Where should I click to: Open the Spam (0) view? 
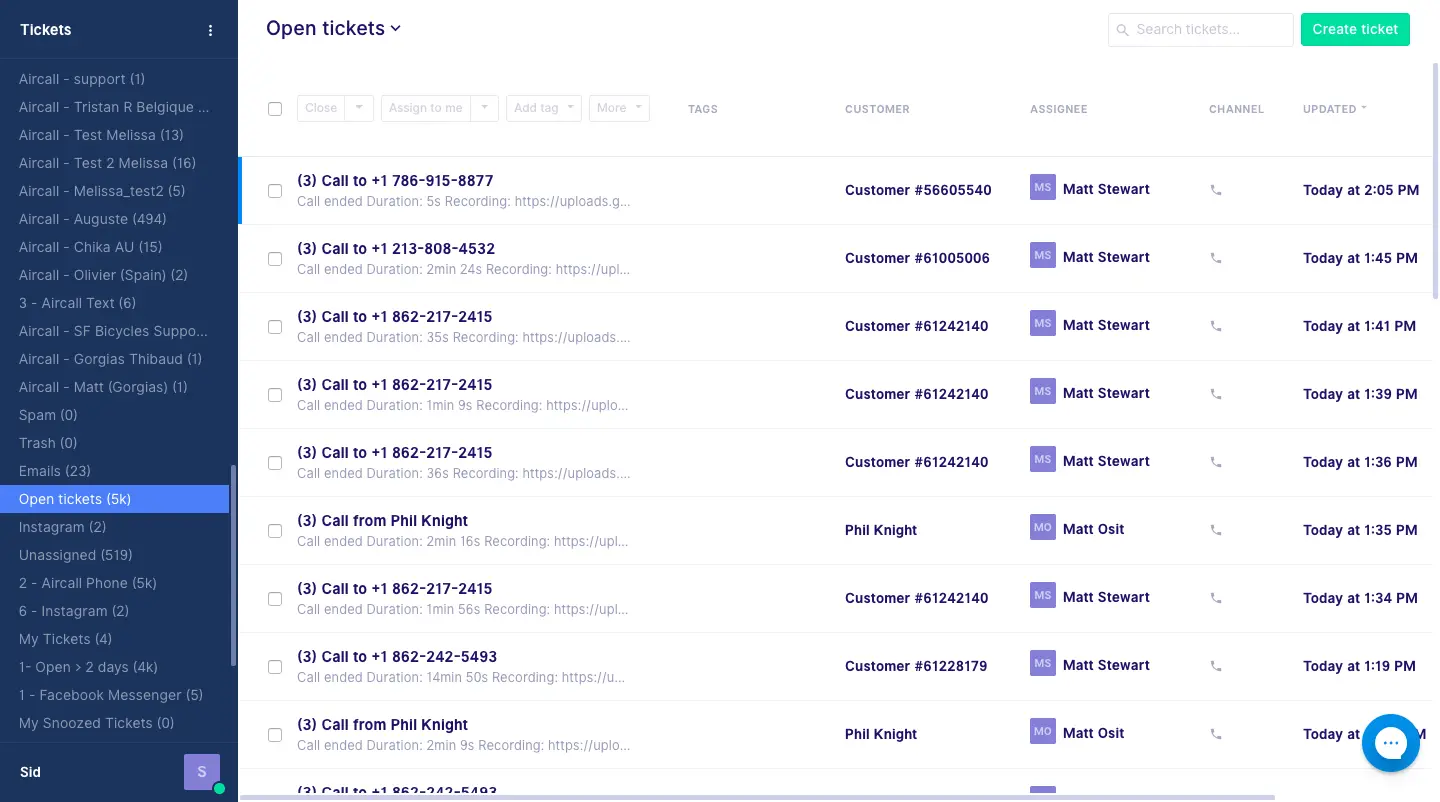(48, 415)
